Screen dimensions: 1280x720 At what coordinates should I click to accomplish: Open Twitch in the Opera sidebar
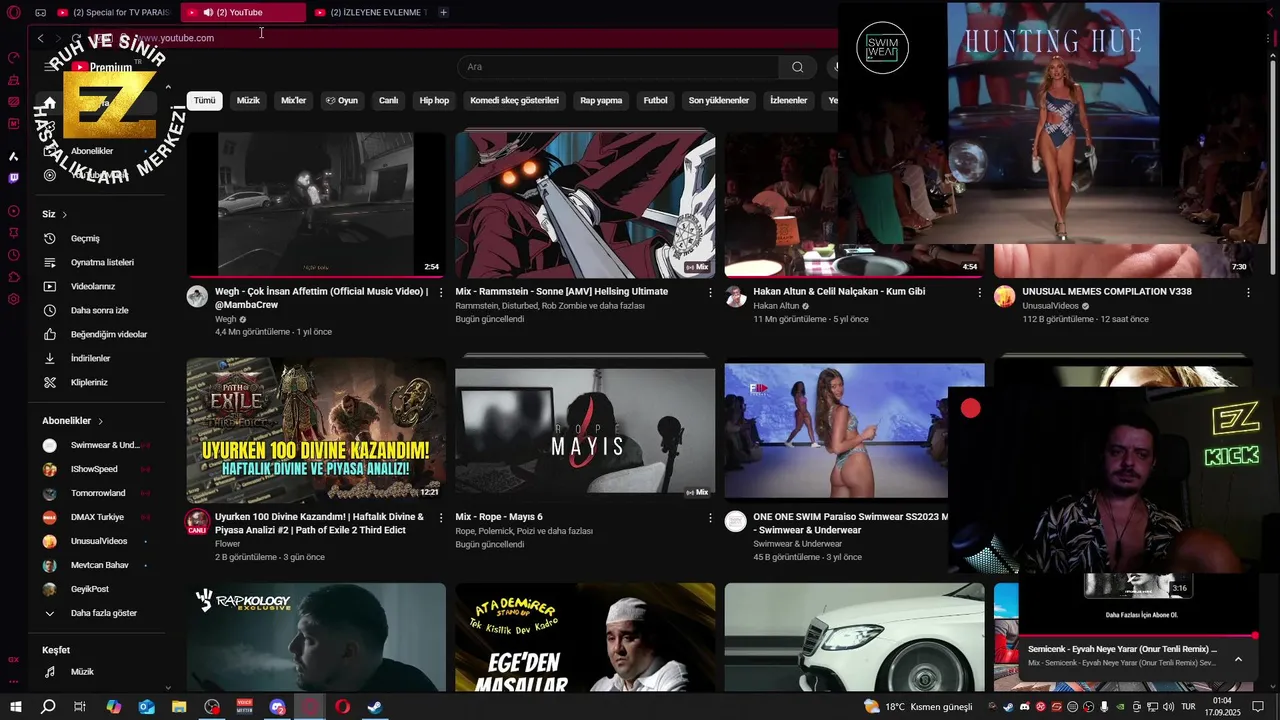pos(14,178)
